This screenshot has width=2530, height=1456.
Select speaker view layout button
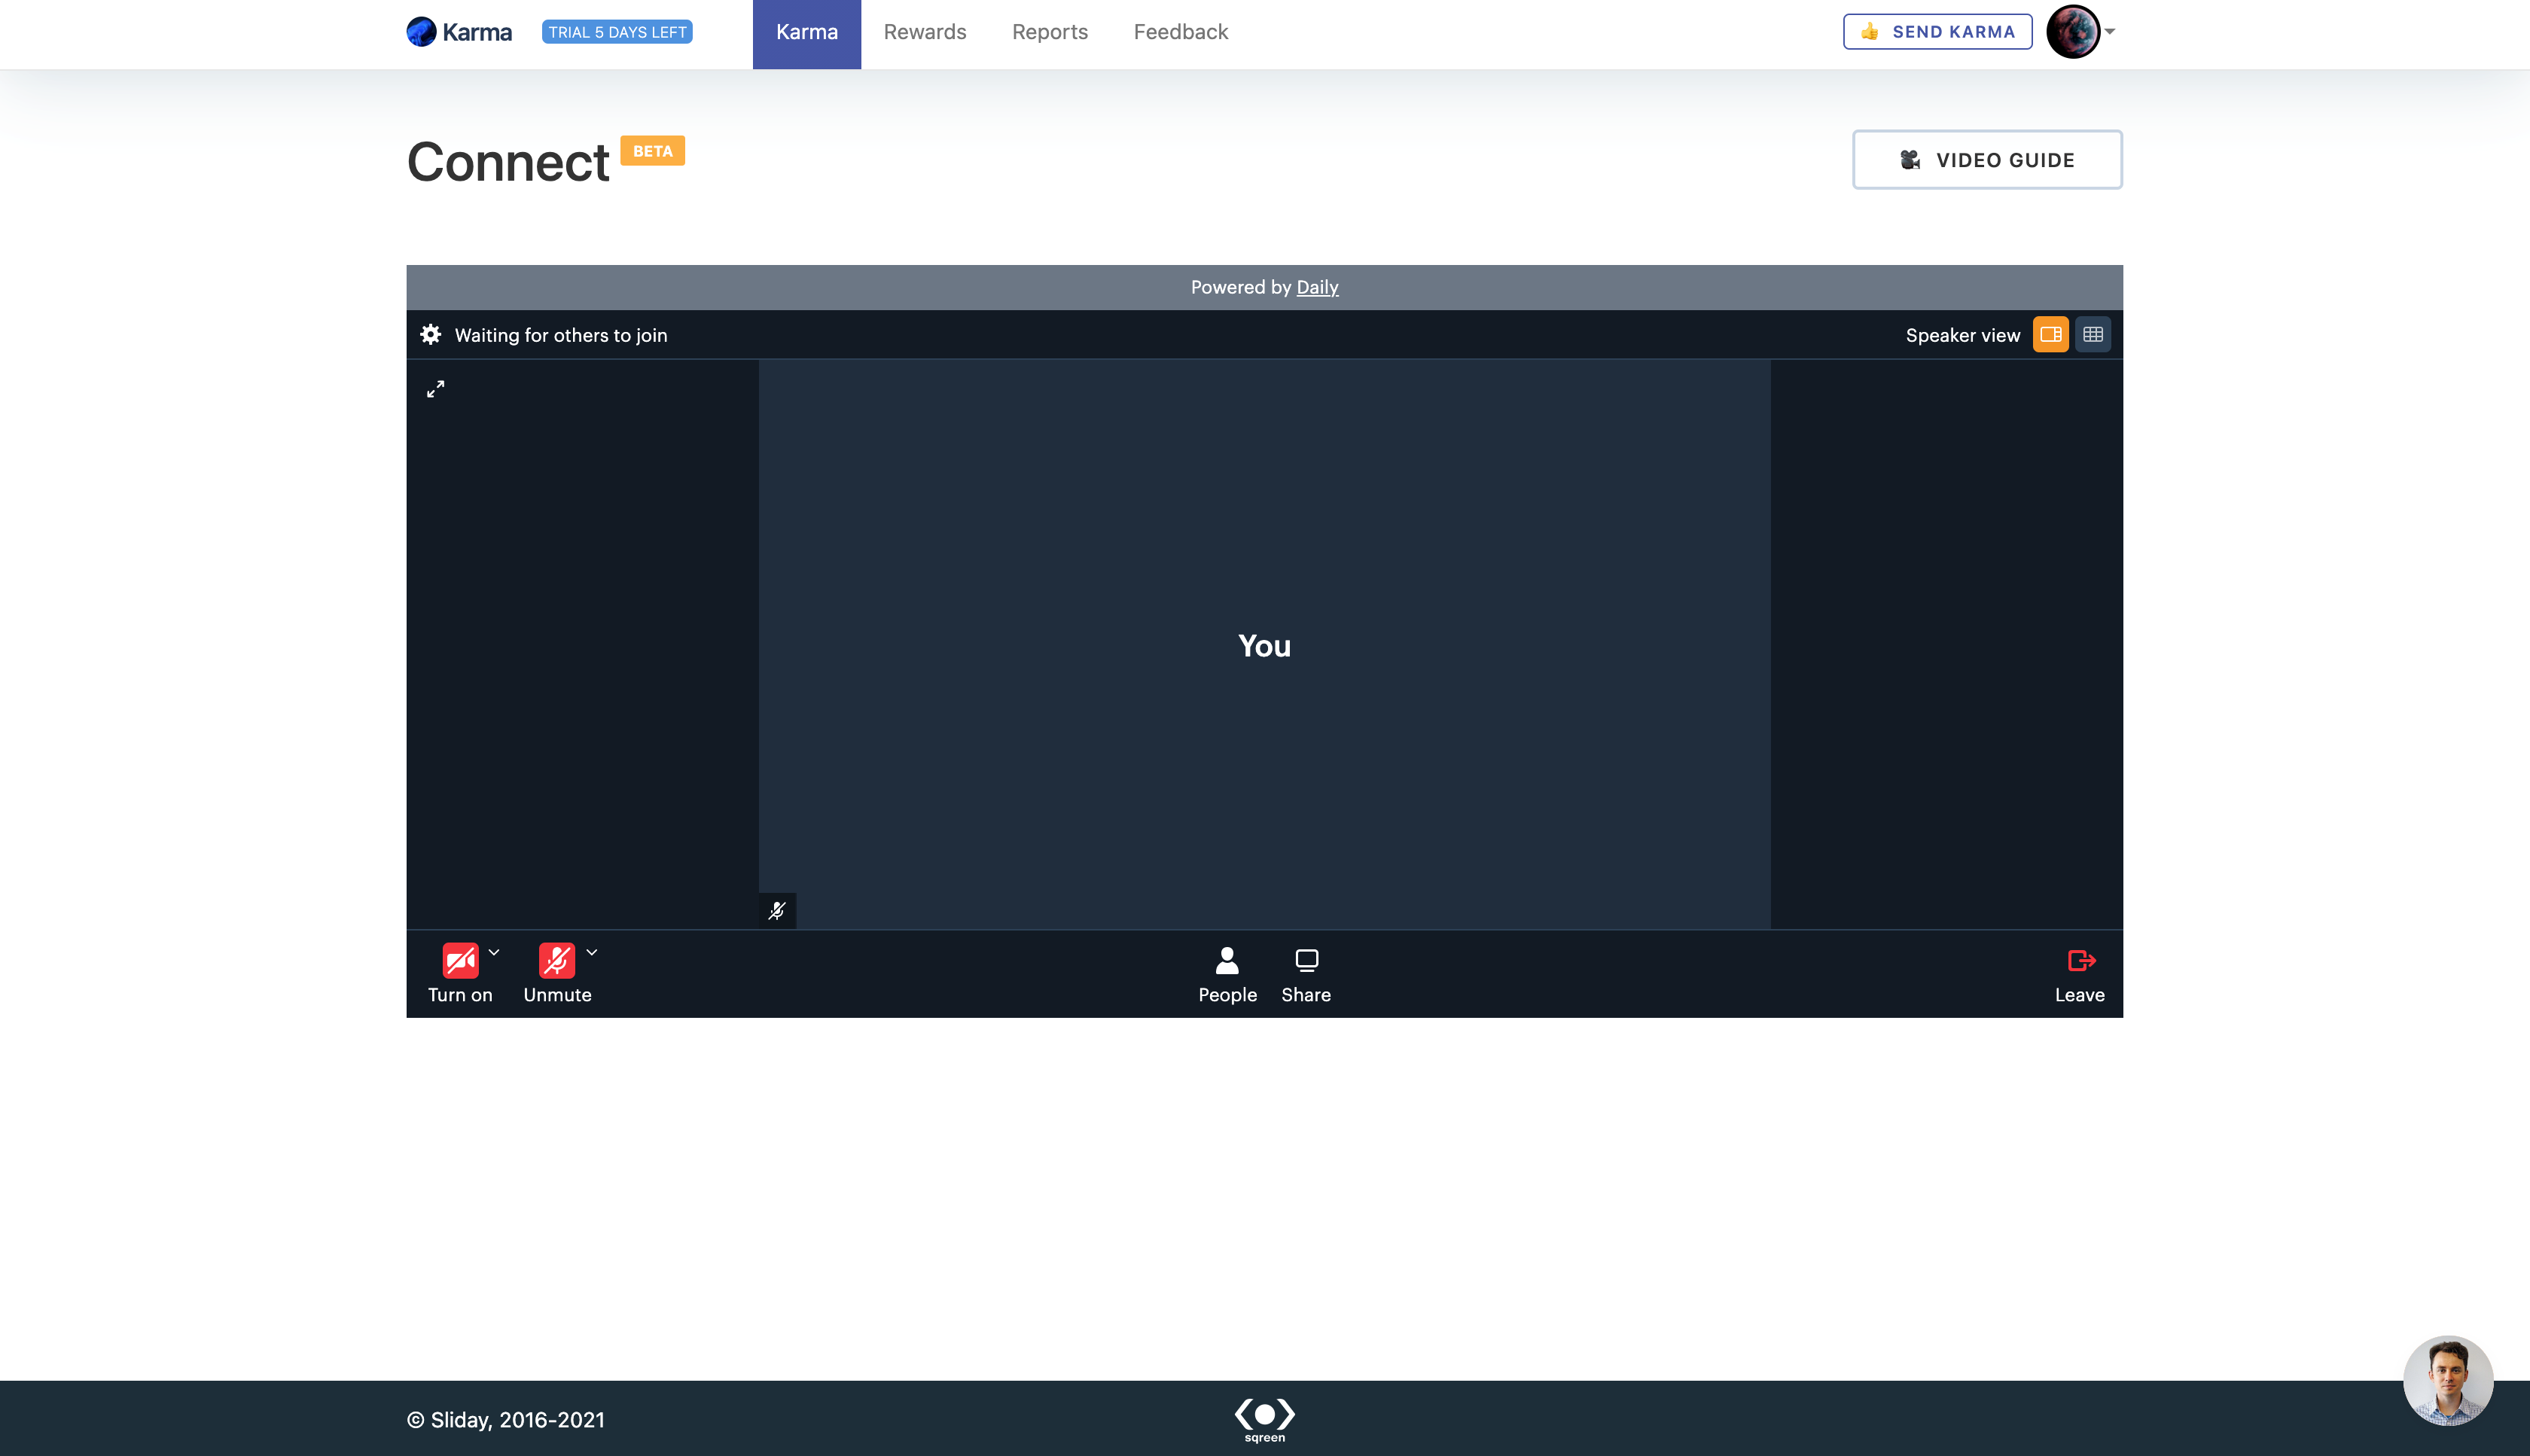2050,335
